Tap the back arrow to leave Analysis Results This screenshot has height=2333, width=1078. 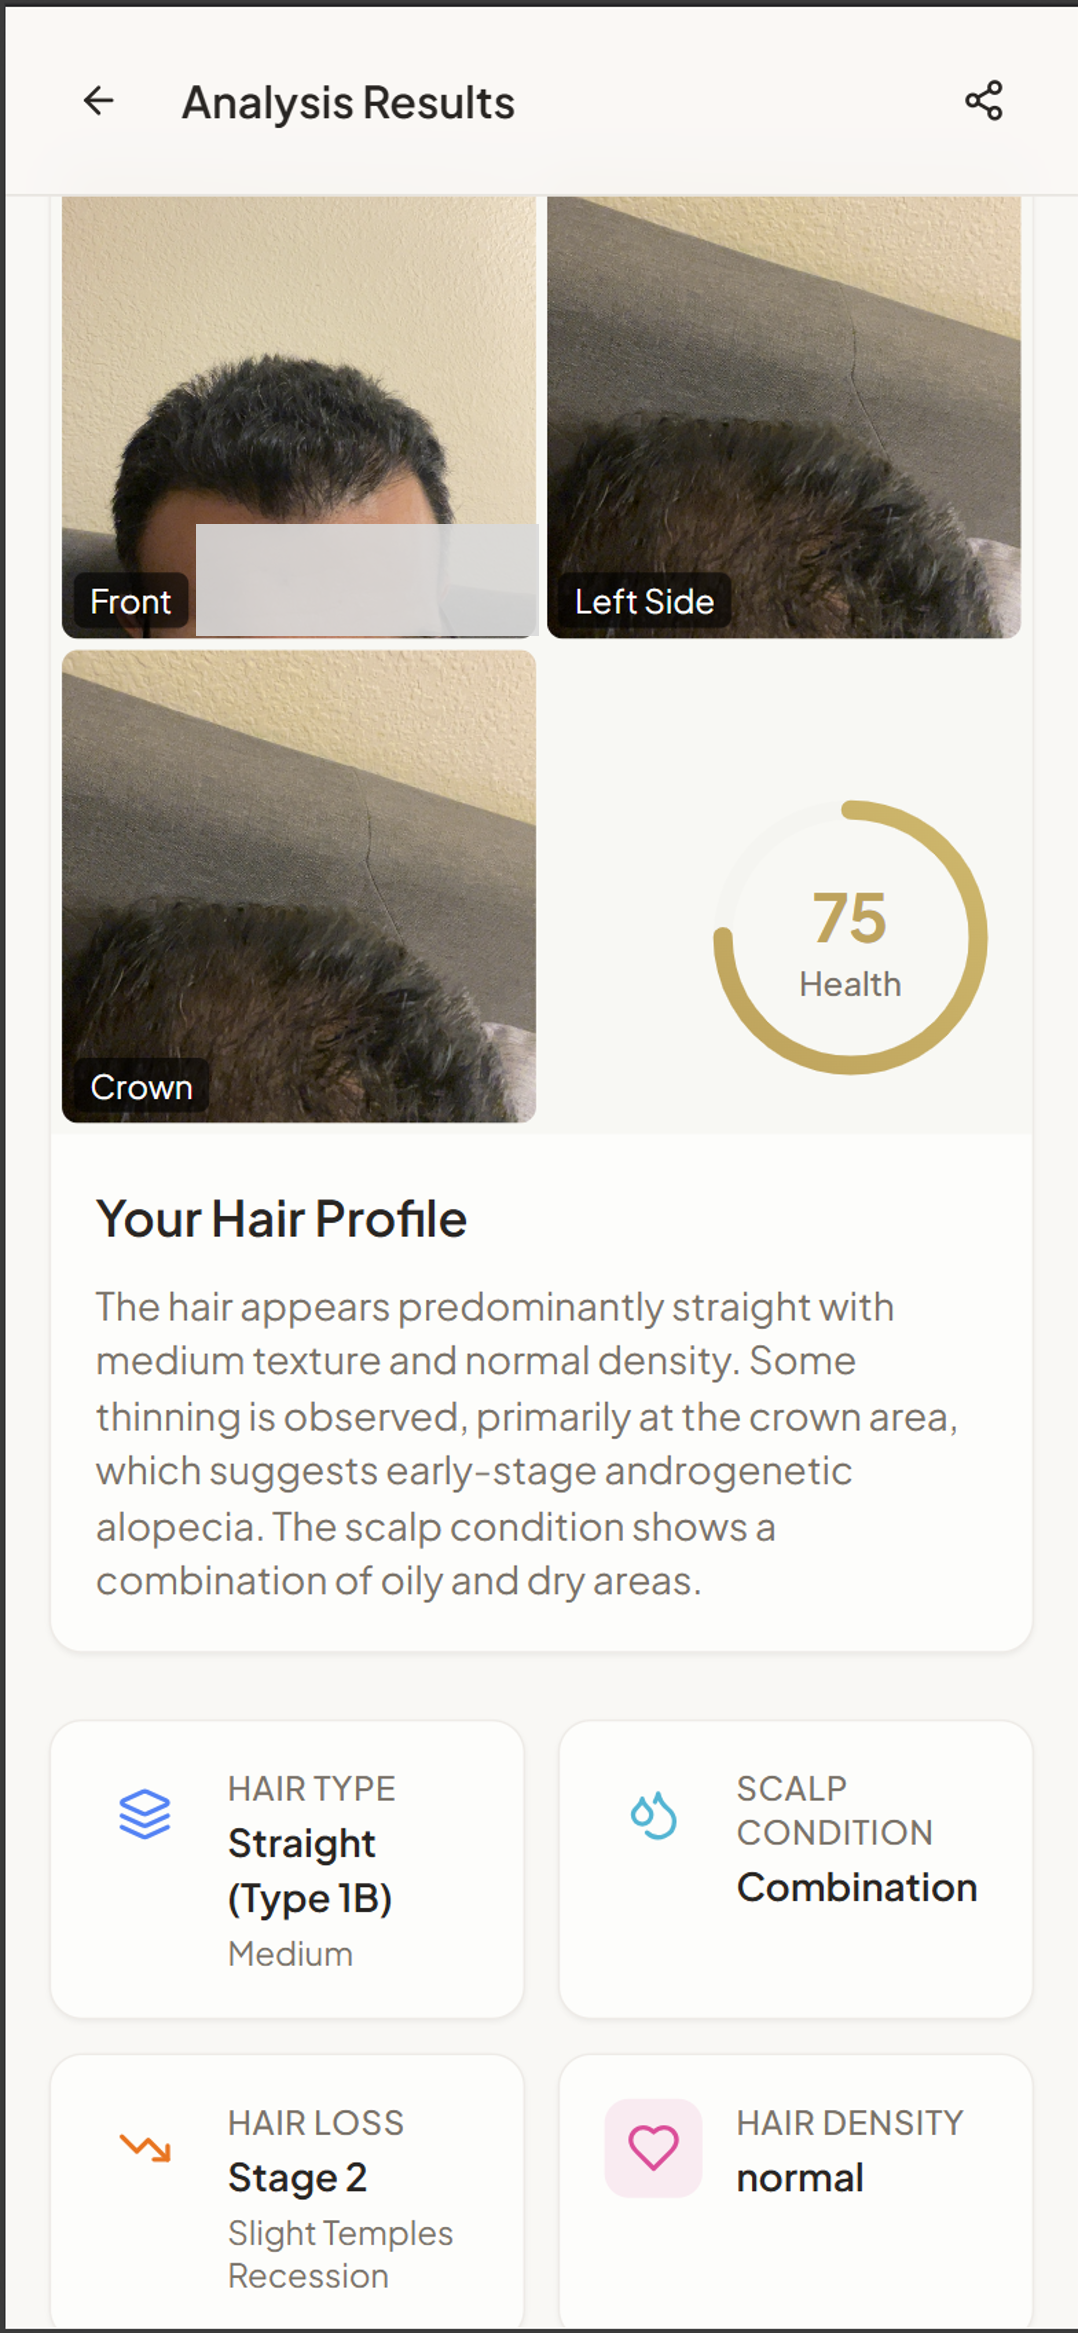coord(98,100)
